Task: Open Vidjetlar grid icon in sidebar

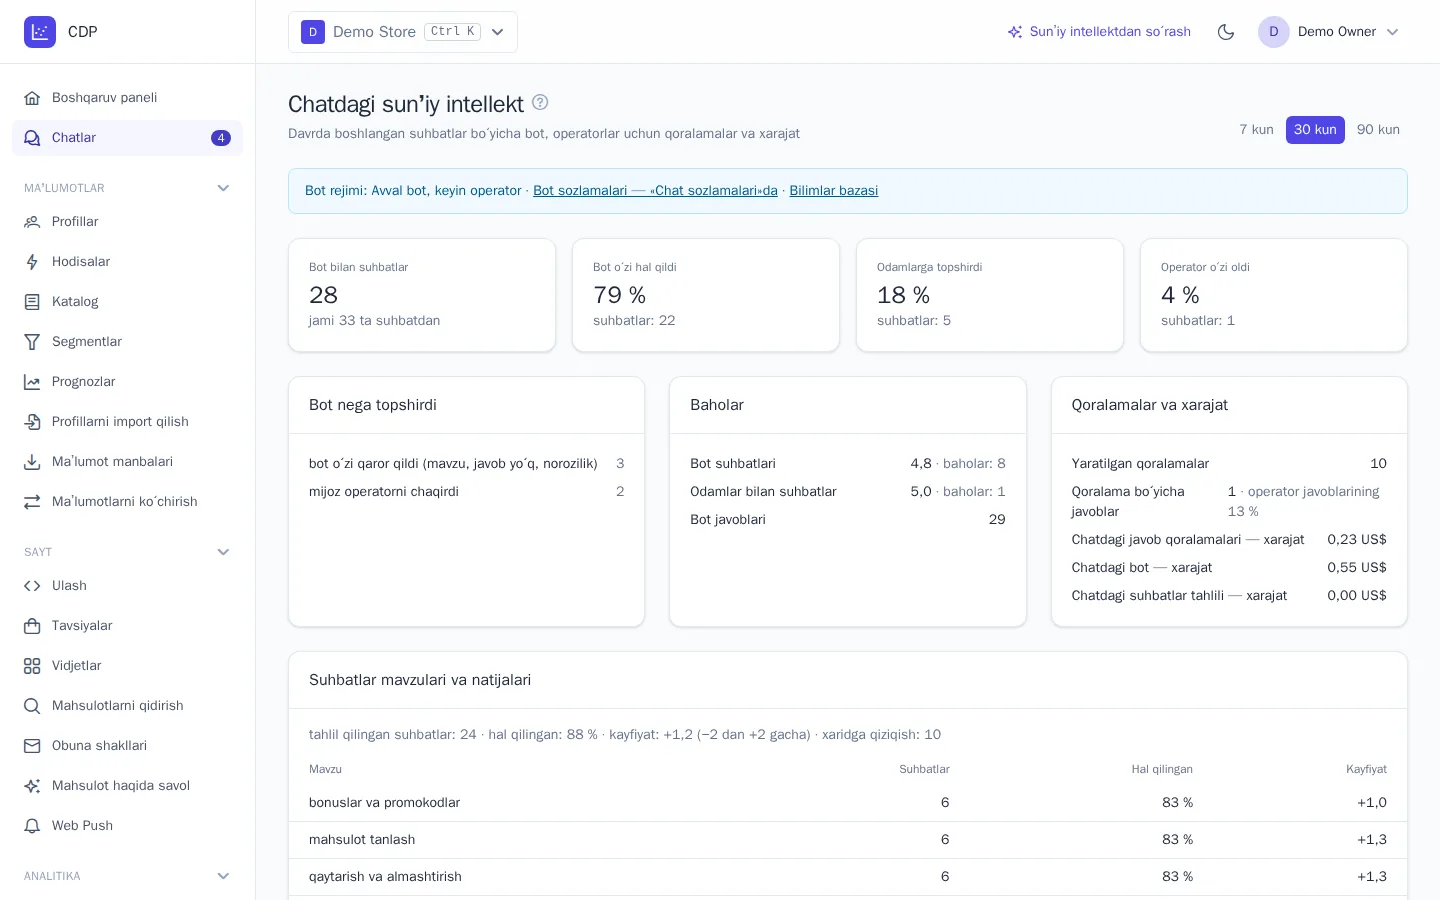Action: coord(32,666)
